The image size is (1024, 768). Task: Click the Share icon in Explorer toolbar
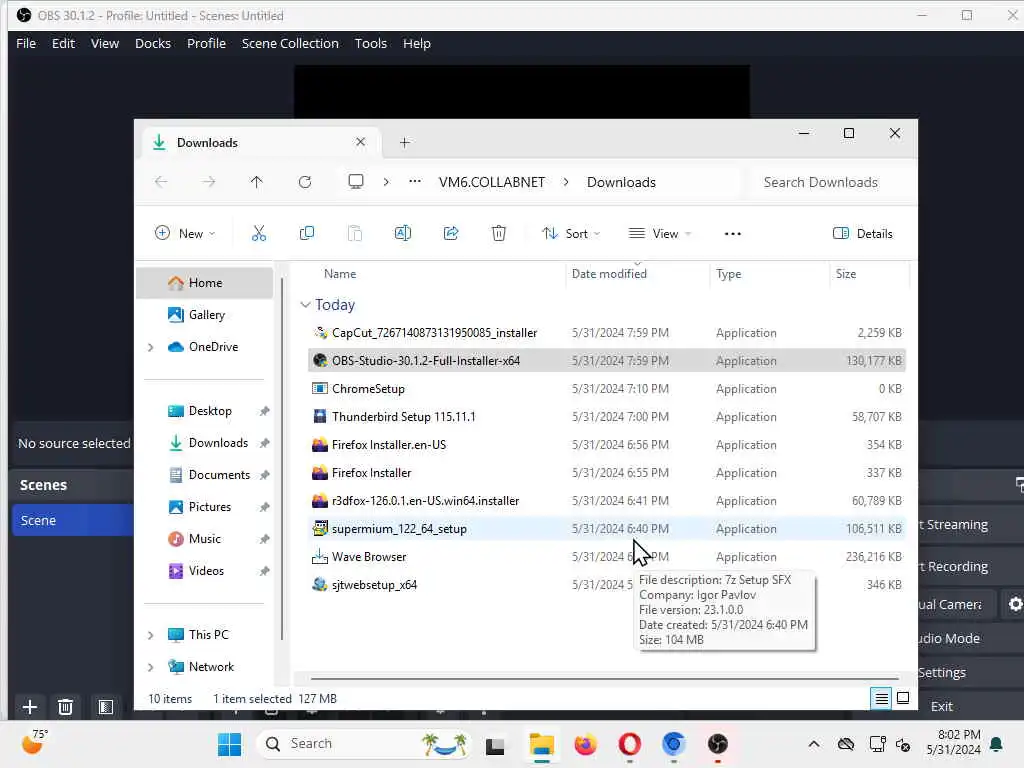[x=451, y=233]
